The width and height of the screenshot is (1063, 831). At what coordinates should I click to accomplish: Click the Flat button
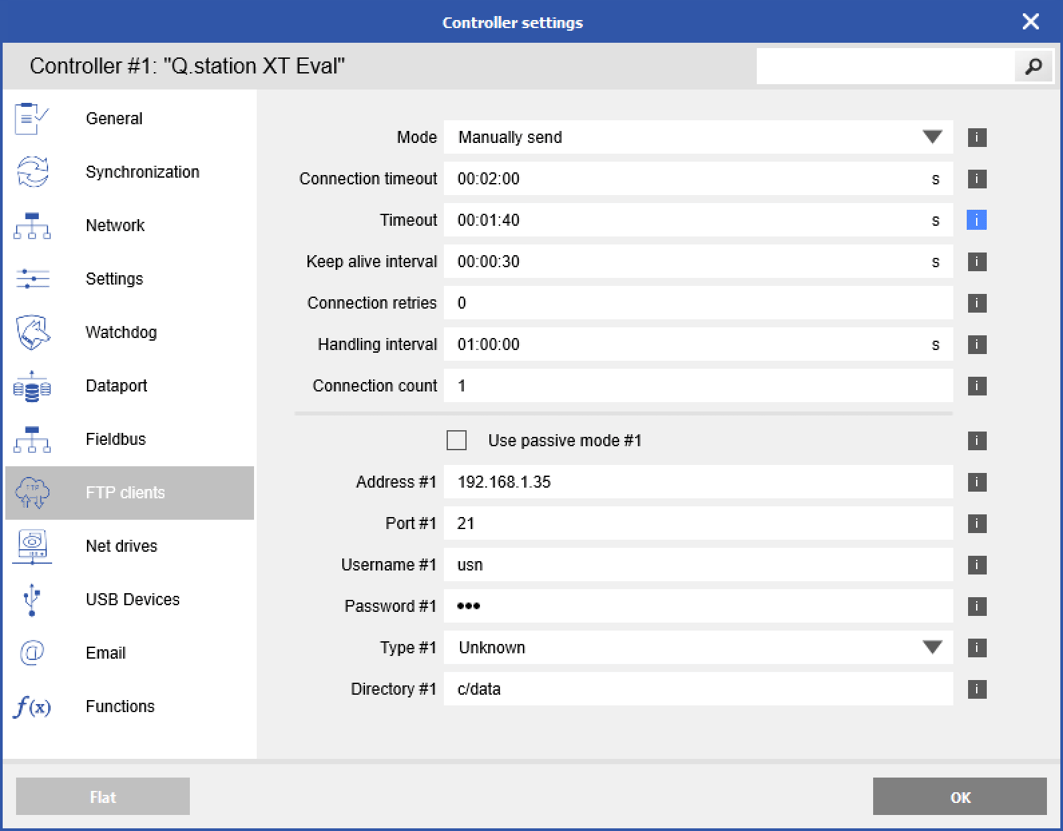point(102,797)
